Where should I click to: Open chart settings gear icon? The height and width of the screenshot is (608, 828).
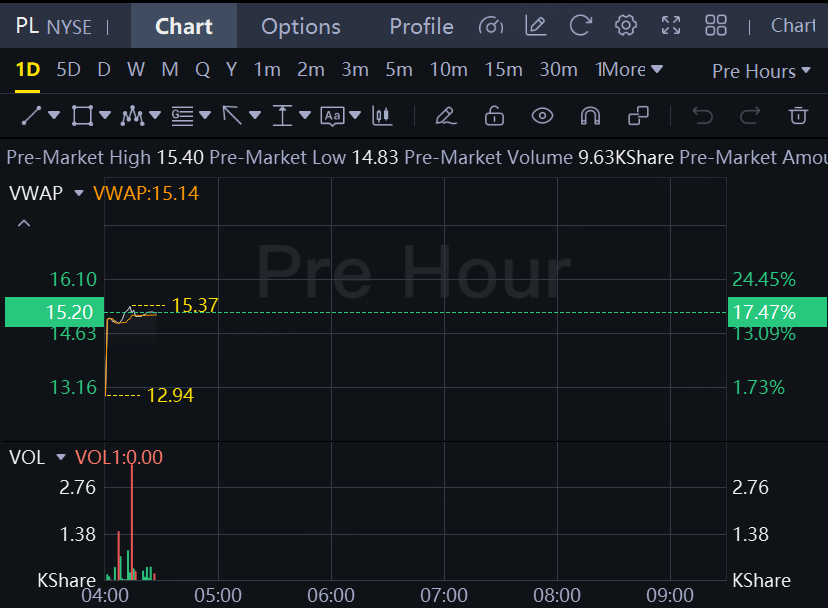pos(626,26)
